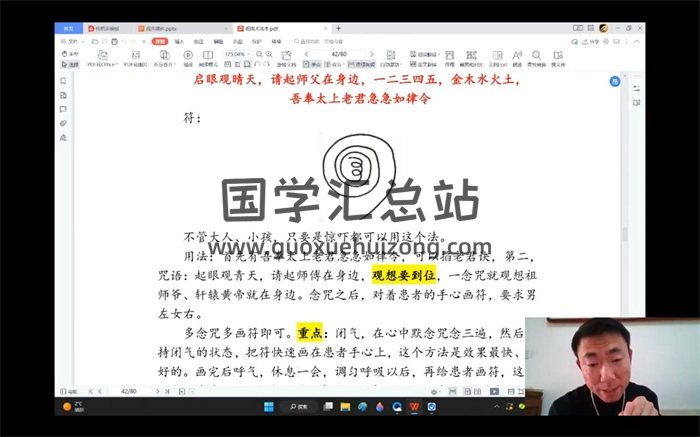Image resolution: width=700 pixels, height=437 pixels.
Task: Open the WPS app from taskbar
Action: coord(414,407)
